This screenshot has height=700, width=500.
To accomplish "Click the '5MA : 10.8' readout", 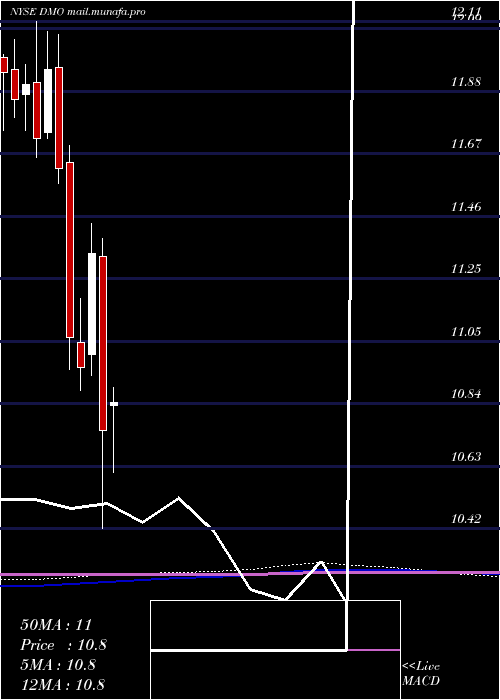I will coord(58,665).
